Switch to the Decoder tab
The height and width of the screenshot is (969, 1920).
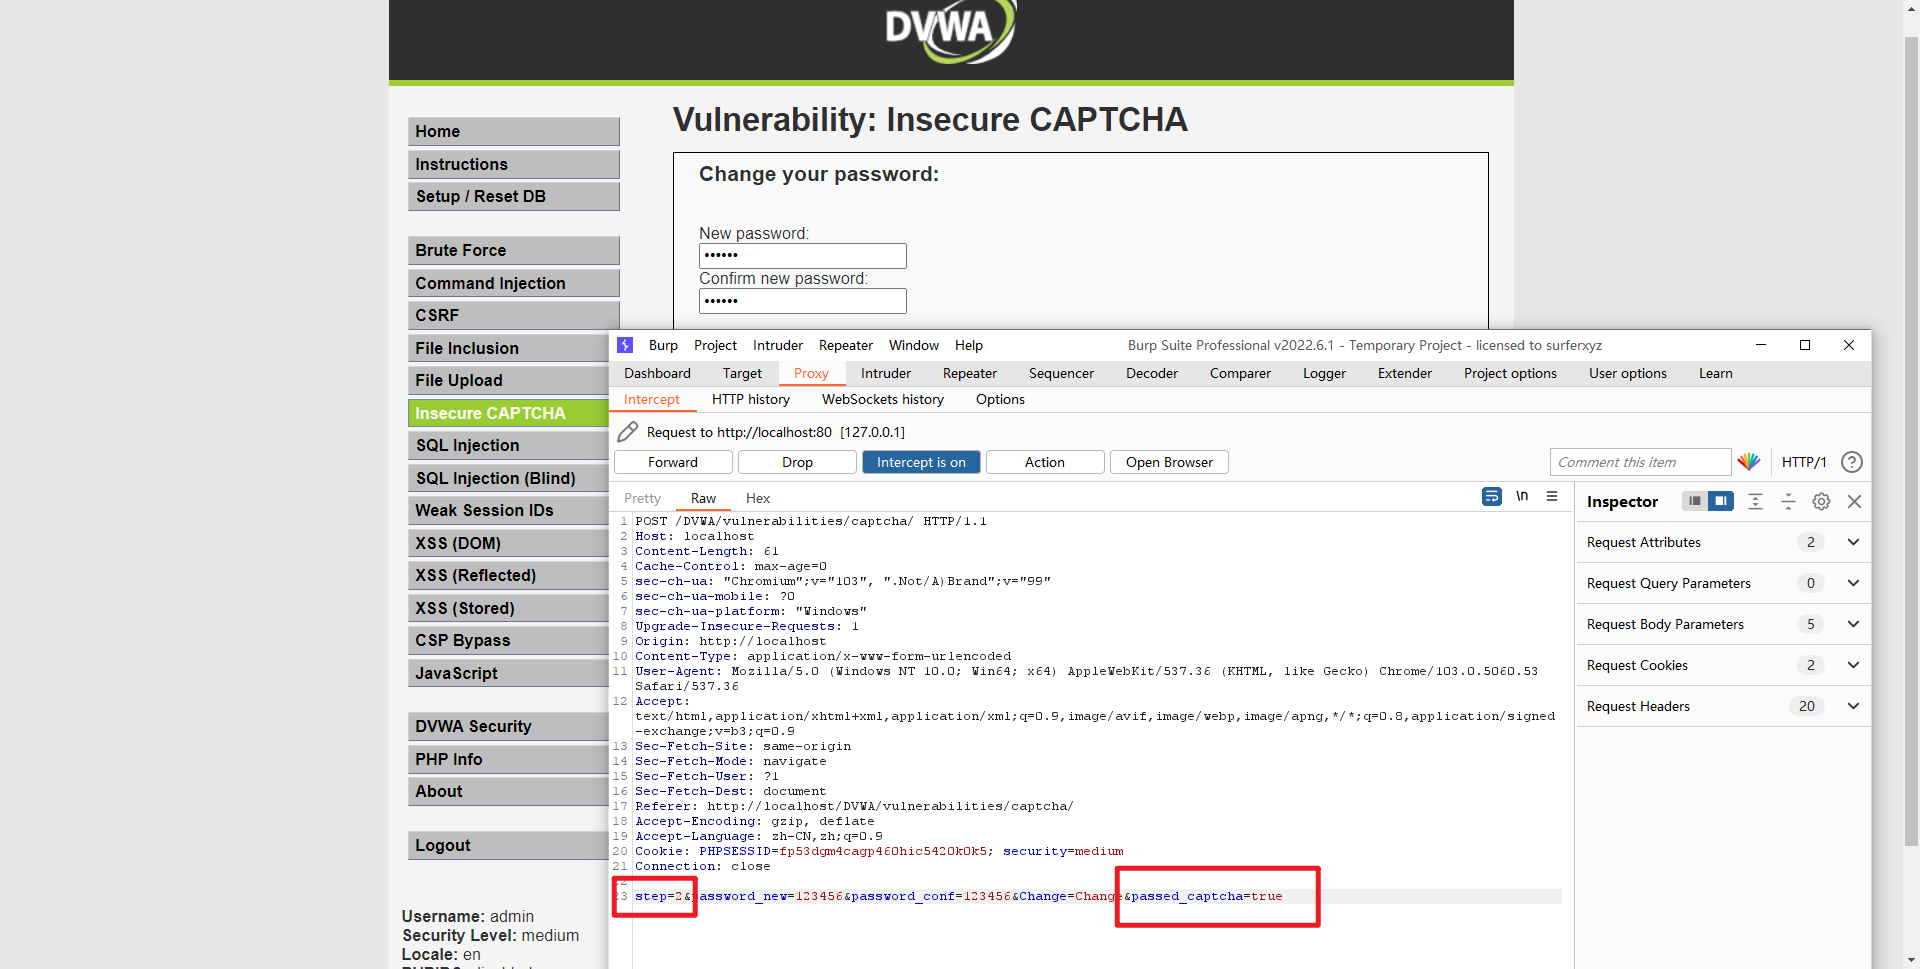pos(1152,373)
